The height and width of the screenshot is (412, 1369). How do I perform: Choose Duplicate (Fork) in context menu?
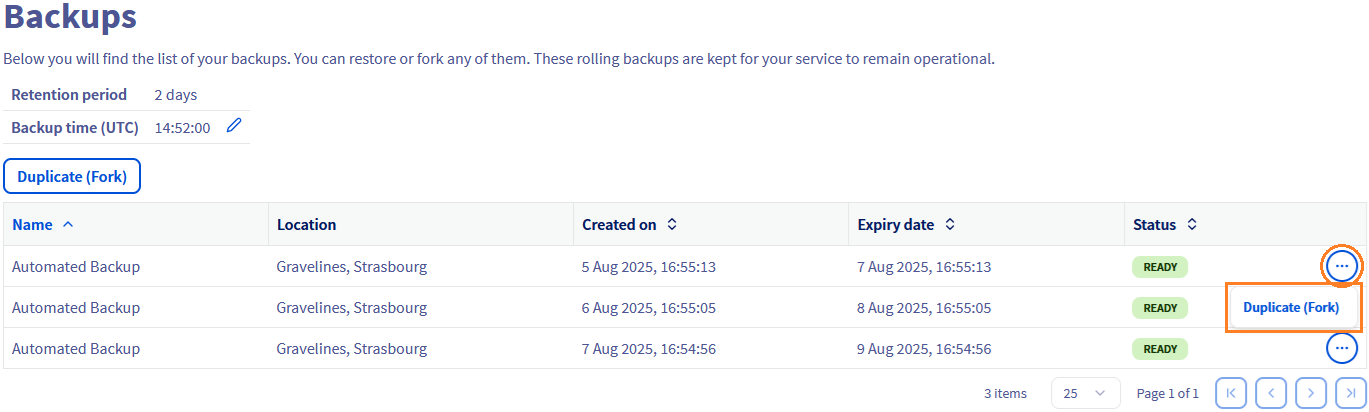click(1291, 308)
